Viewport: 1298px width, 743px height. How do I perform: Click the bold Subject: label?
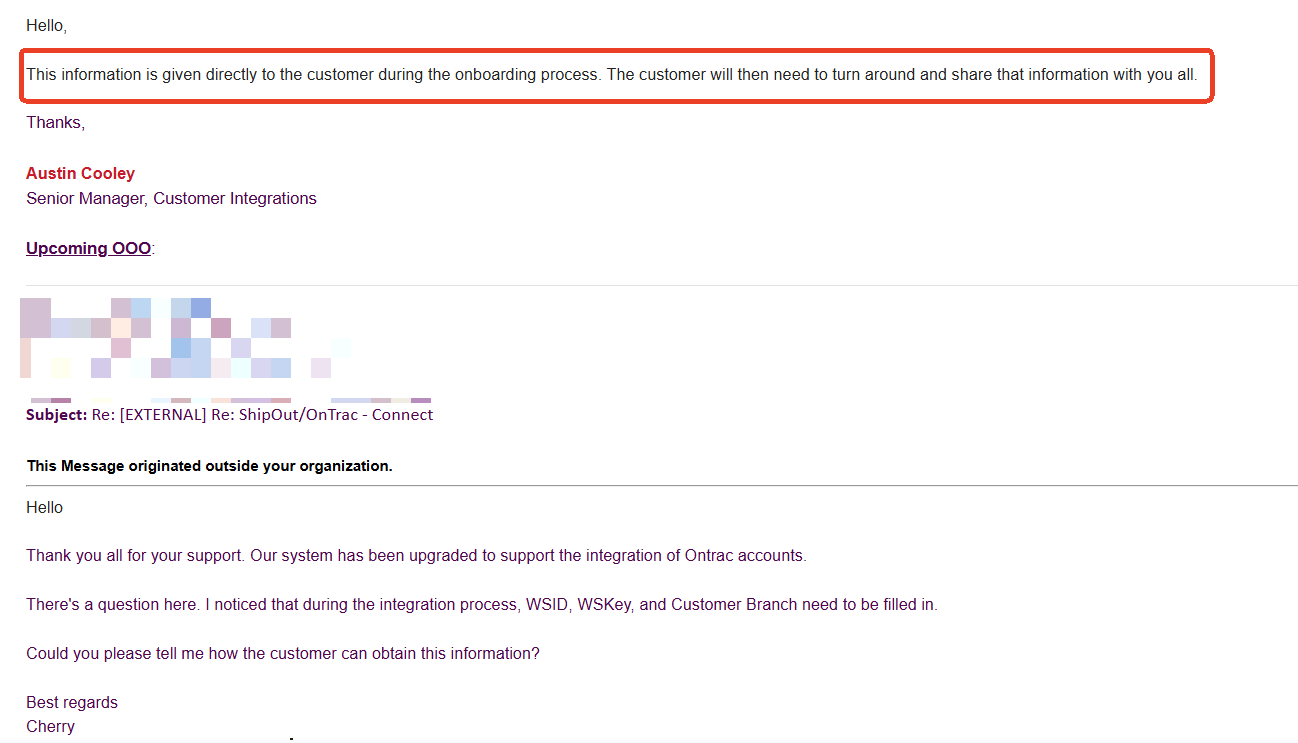coord(57,415)
